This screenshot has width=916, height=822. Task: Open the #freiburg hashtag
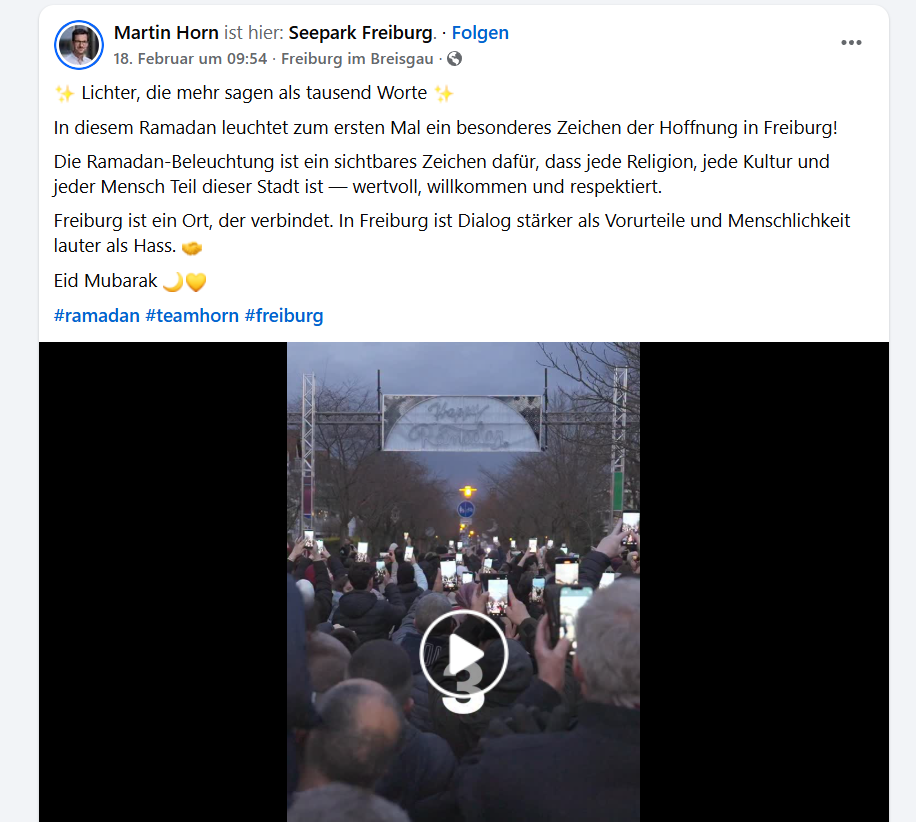(284, 316)
